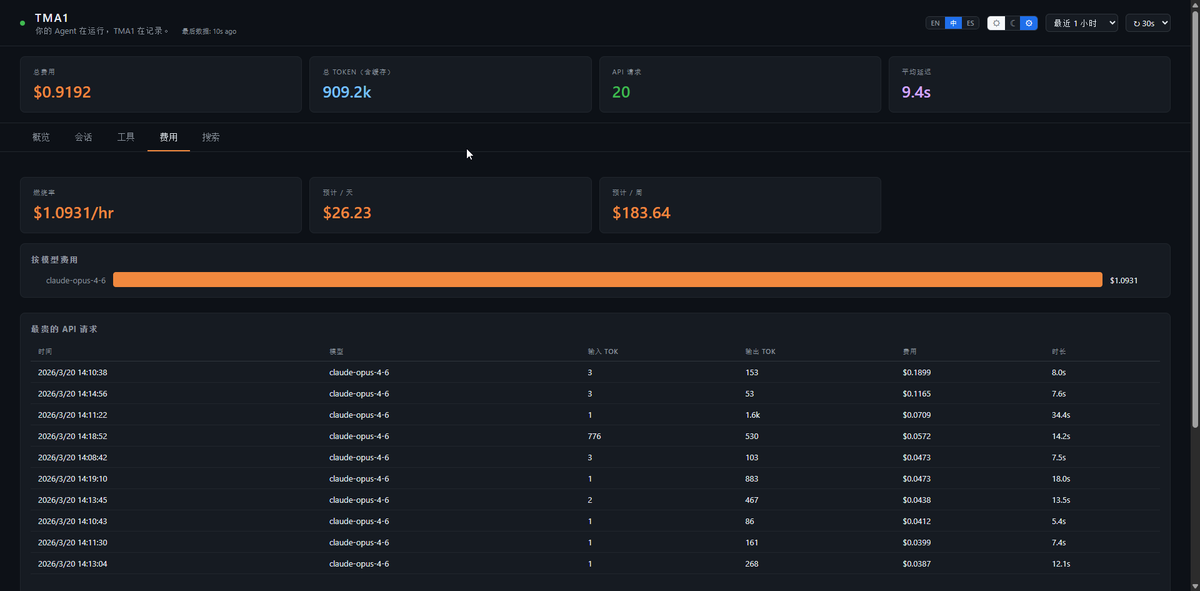1200x591 pixels.
Task: Click the 费用 column header in table
Action: click(x=909, y=351)
